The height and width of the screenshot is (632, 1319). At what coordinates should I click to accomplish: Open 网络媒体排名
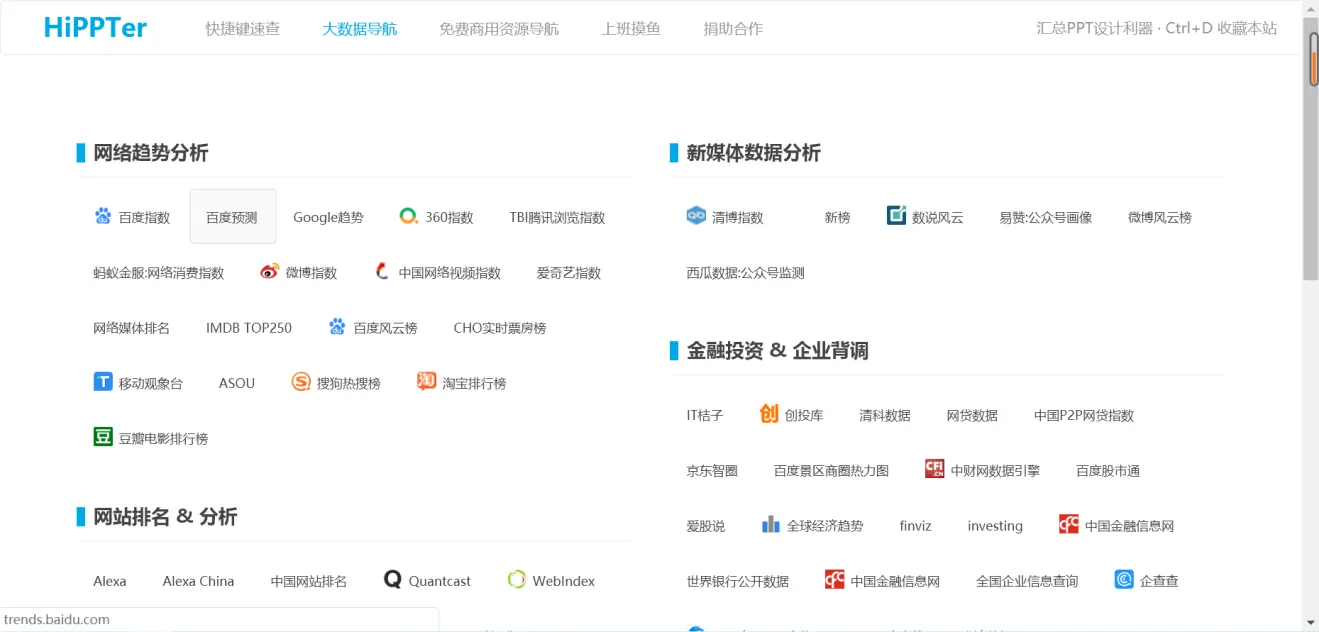132,327
